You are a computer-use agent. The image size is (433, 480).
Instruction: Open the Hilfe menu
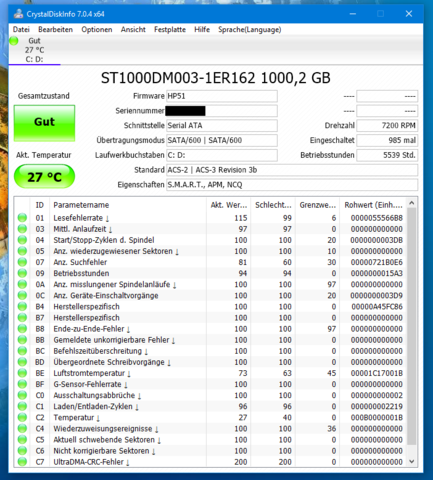pyautogui.click(x=202, y=30)
